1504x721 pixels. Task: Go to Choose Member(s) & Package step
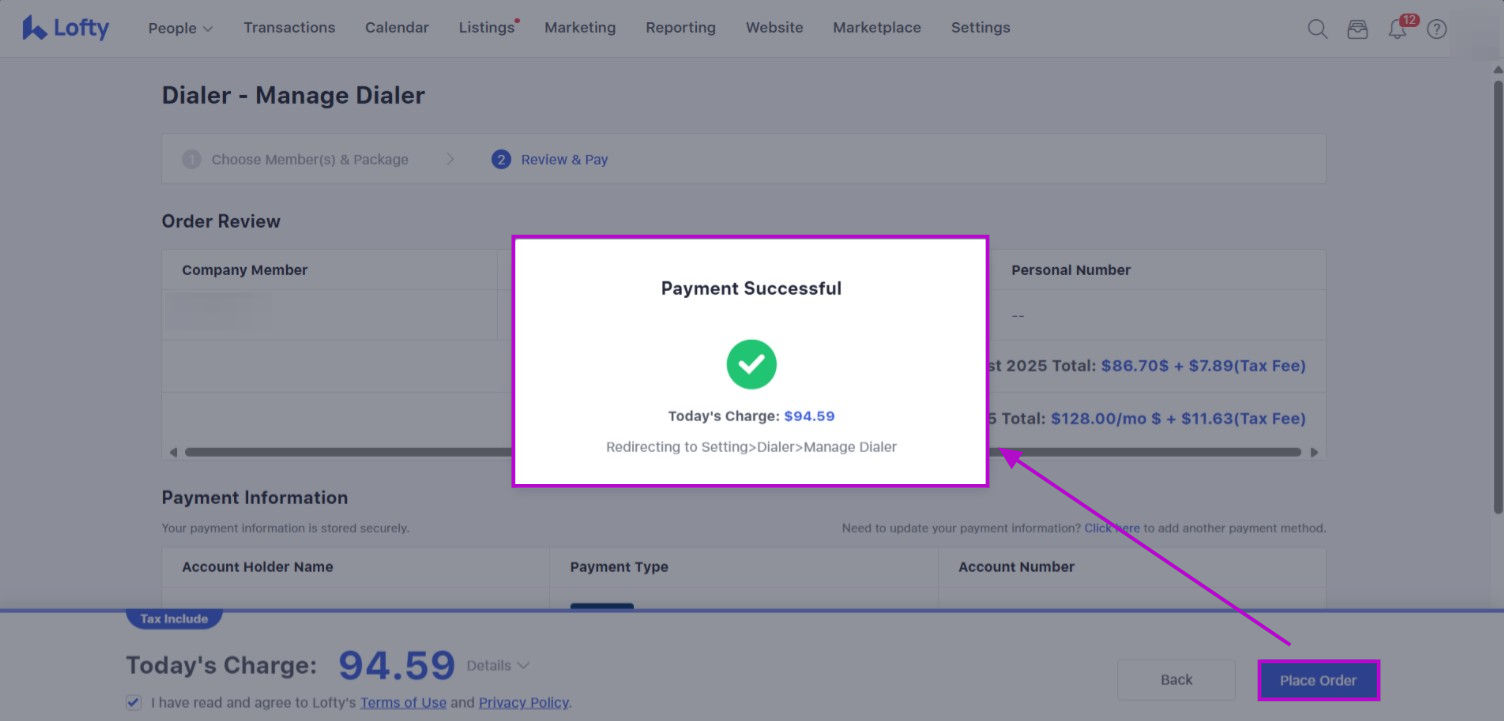tap(309, 159)
